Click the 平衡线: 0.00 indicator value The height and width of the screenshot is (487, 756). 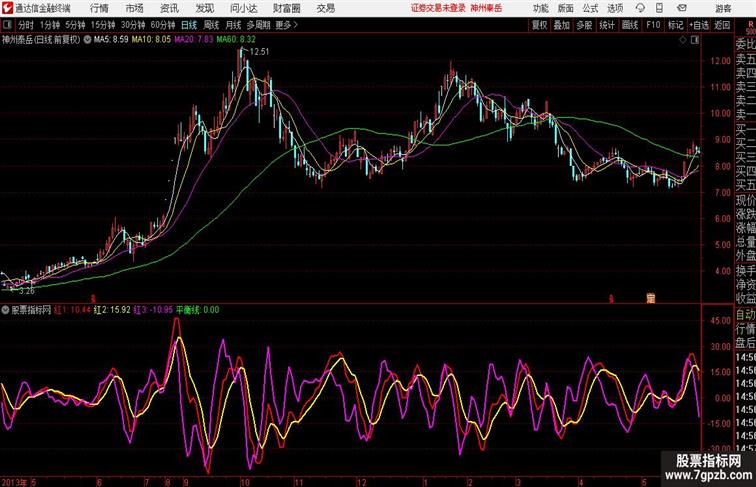[198, 310]
